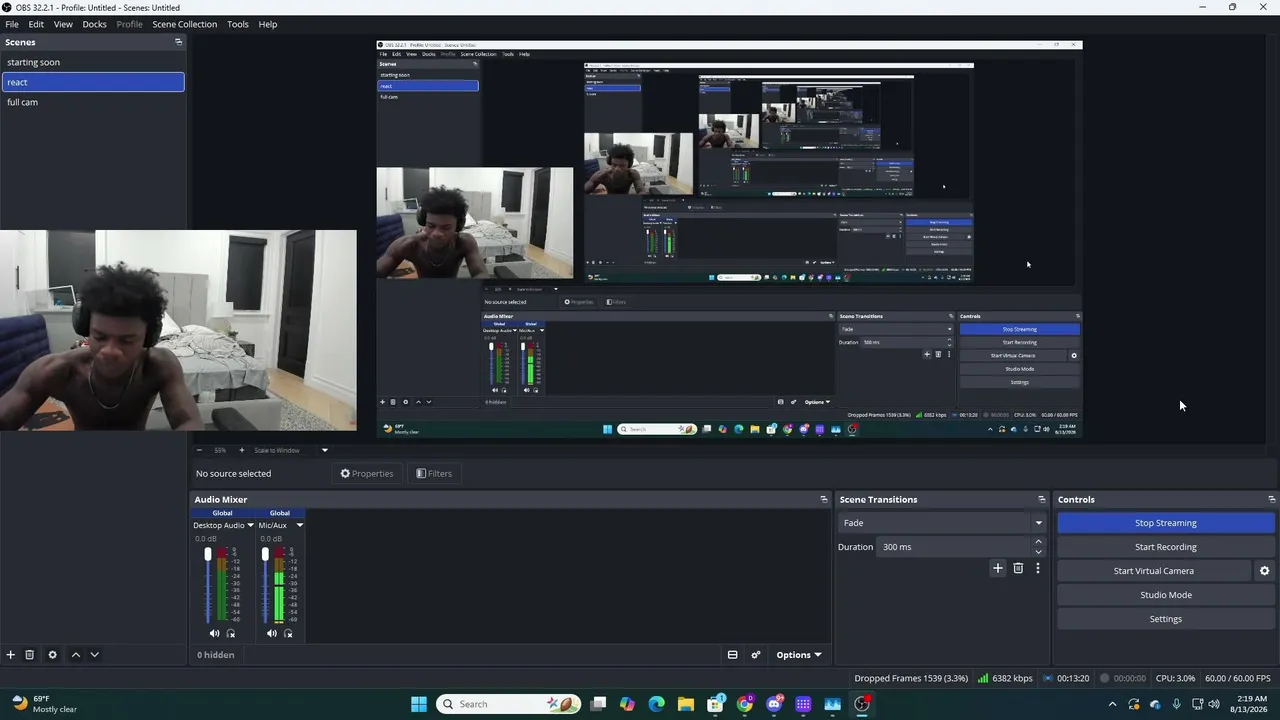Image resolution: width=1280 pixels, height=720 pixels.
Task: Adjust Mic/Aux volume slider handle
Action: coord(265,554)
